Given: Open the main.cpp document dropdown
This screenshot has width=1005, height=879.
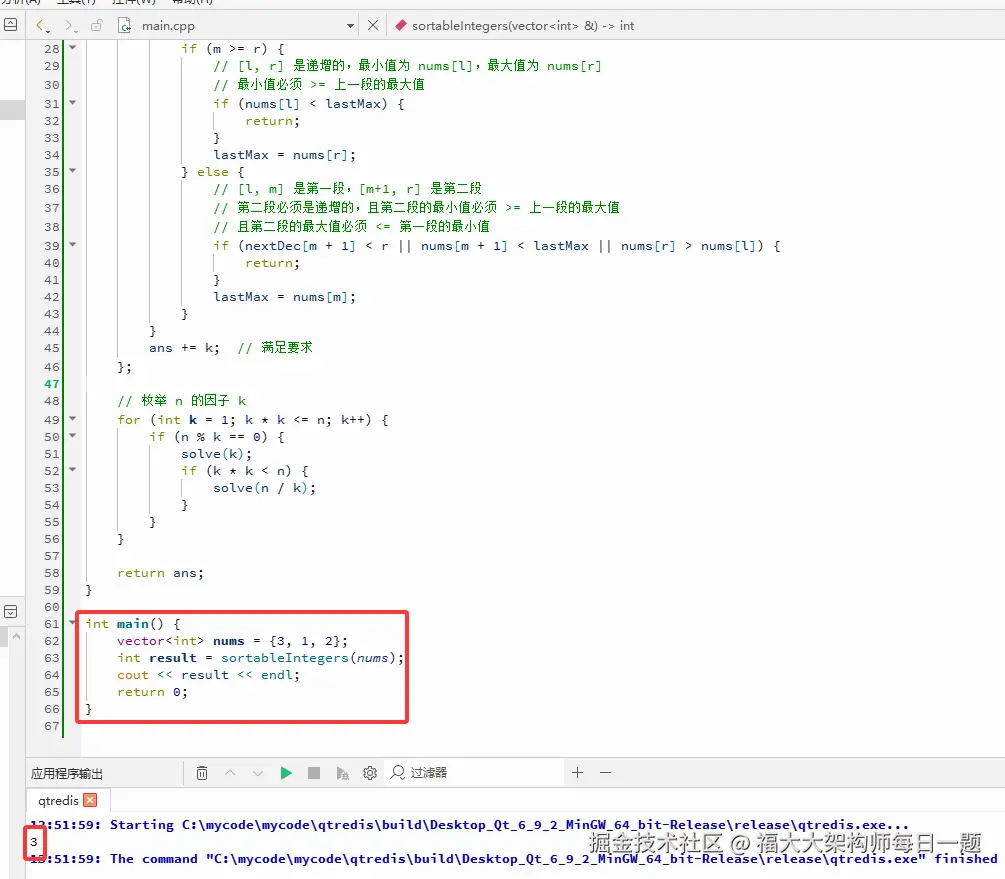Looking at the screenshot, I should 350,26.
